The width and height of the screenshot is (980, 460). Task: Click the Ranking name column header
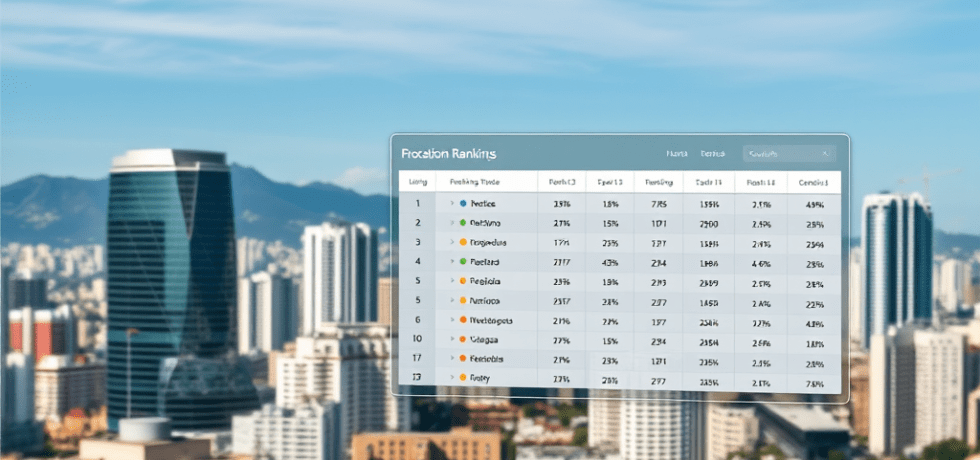pyautogui.click(x=474, y=183)
